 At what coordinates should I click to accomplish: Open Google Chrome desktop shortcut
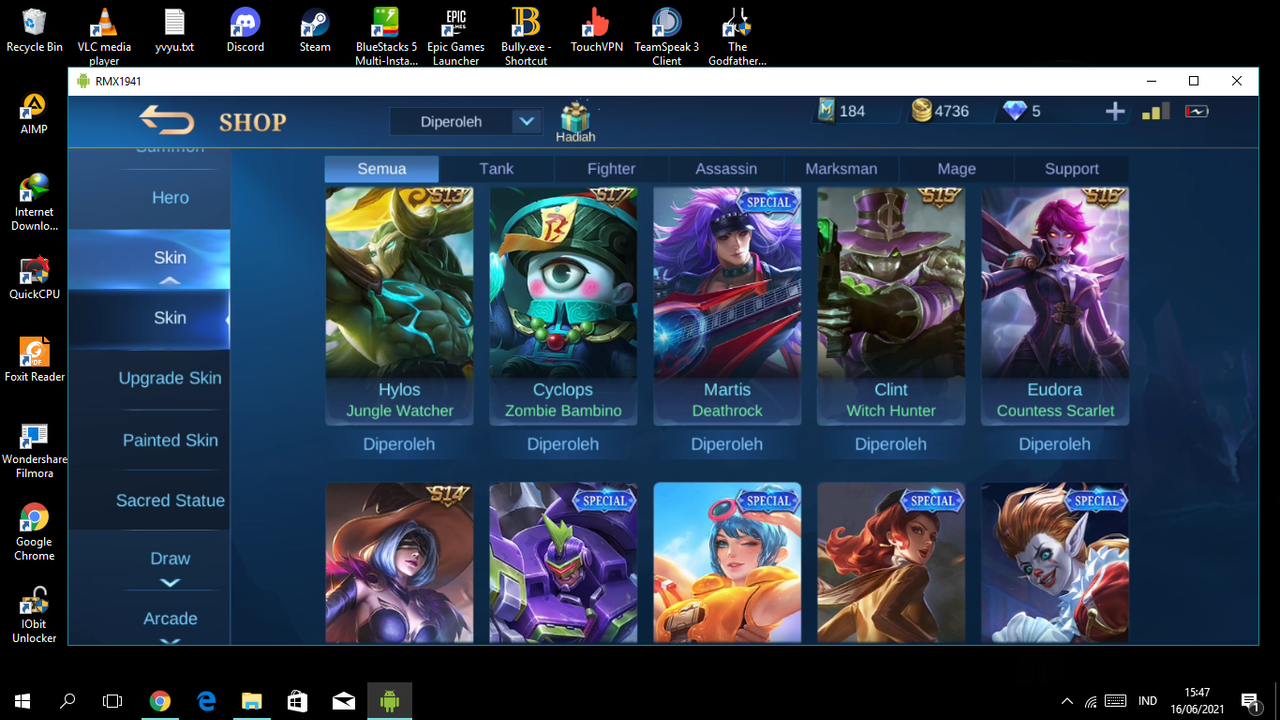(34, 532)
